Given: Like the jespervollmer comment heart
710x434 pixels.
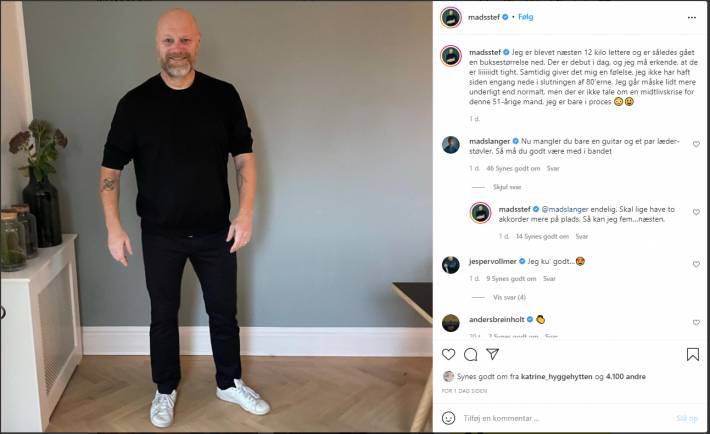Looking at the screenshot, I should click(696, 264).
